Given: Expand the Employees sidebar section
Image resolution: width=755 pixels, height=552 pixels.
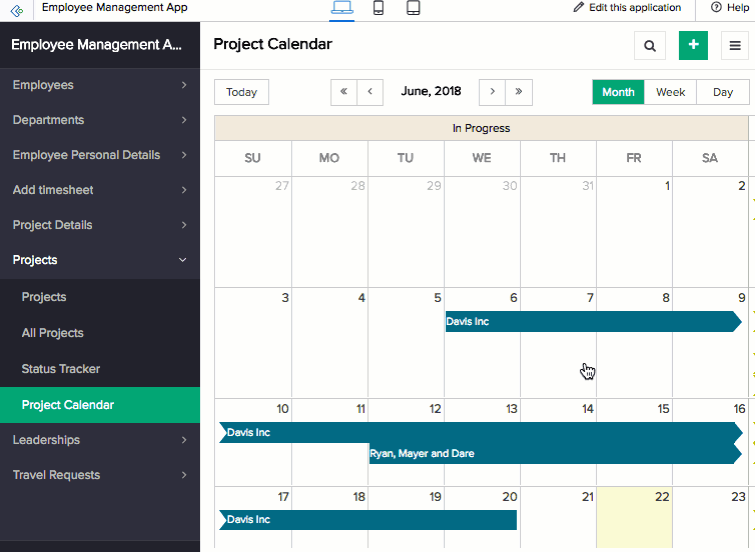Looking at the screenshot, I should point(100,85).
